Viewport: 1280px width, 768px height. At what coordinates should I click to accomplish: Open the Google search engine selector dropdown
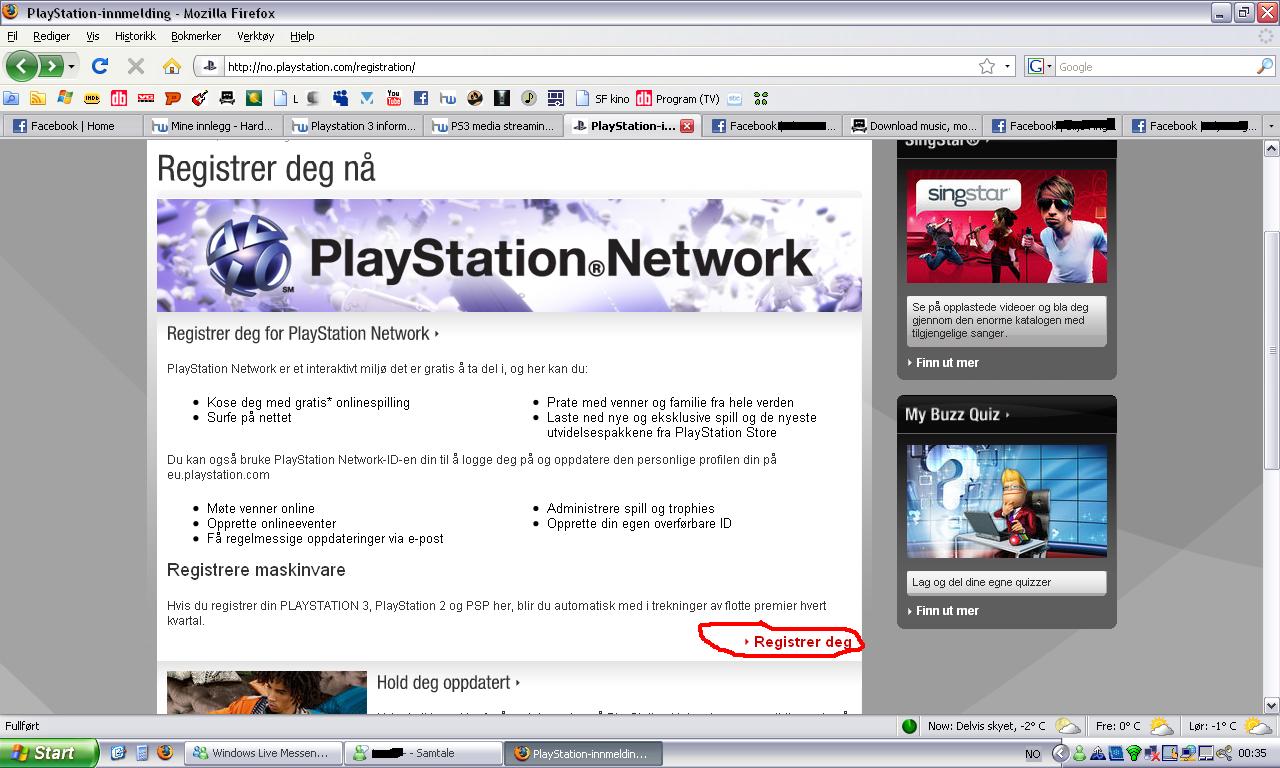pos(1039,66)
